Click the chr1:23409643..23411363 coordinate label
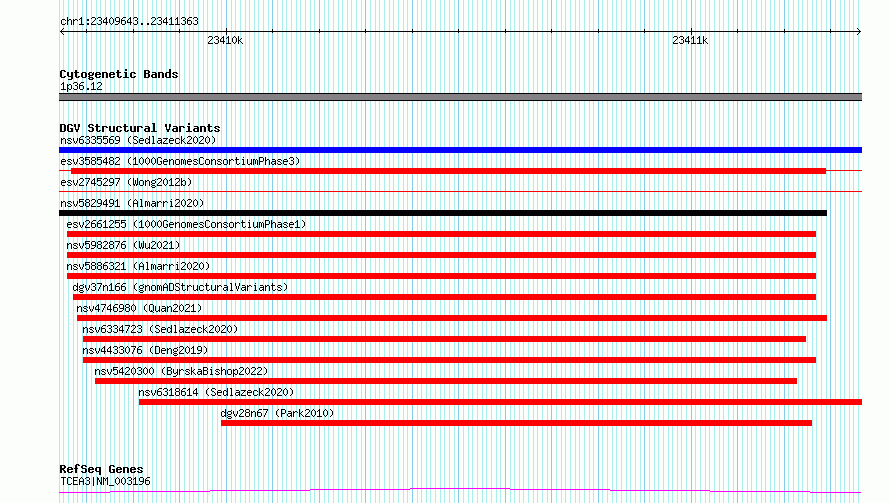Viewport: 890px width, 503px height. (x=129, y=21)
